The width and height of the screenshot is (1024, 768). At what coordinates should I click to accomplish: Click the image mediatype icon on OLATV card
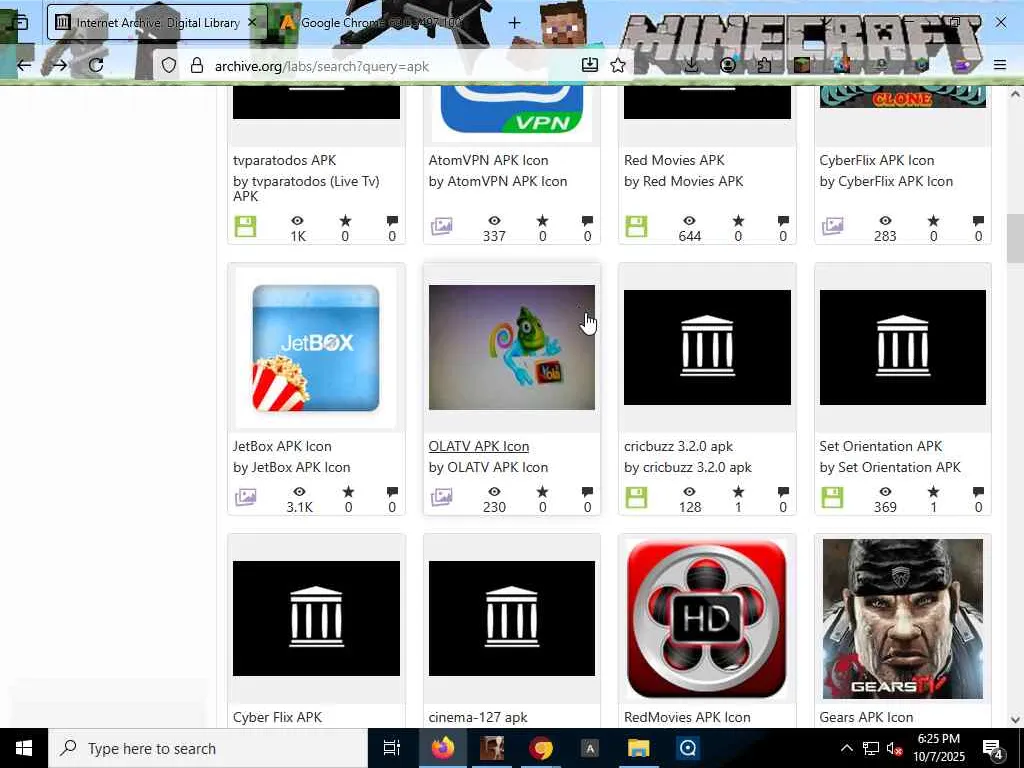[441, 497]
